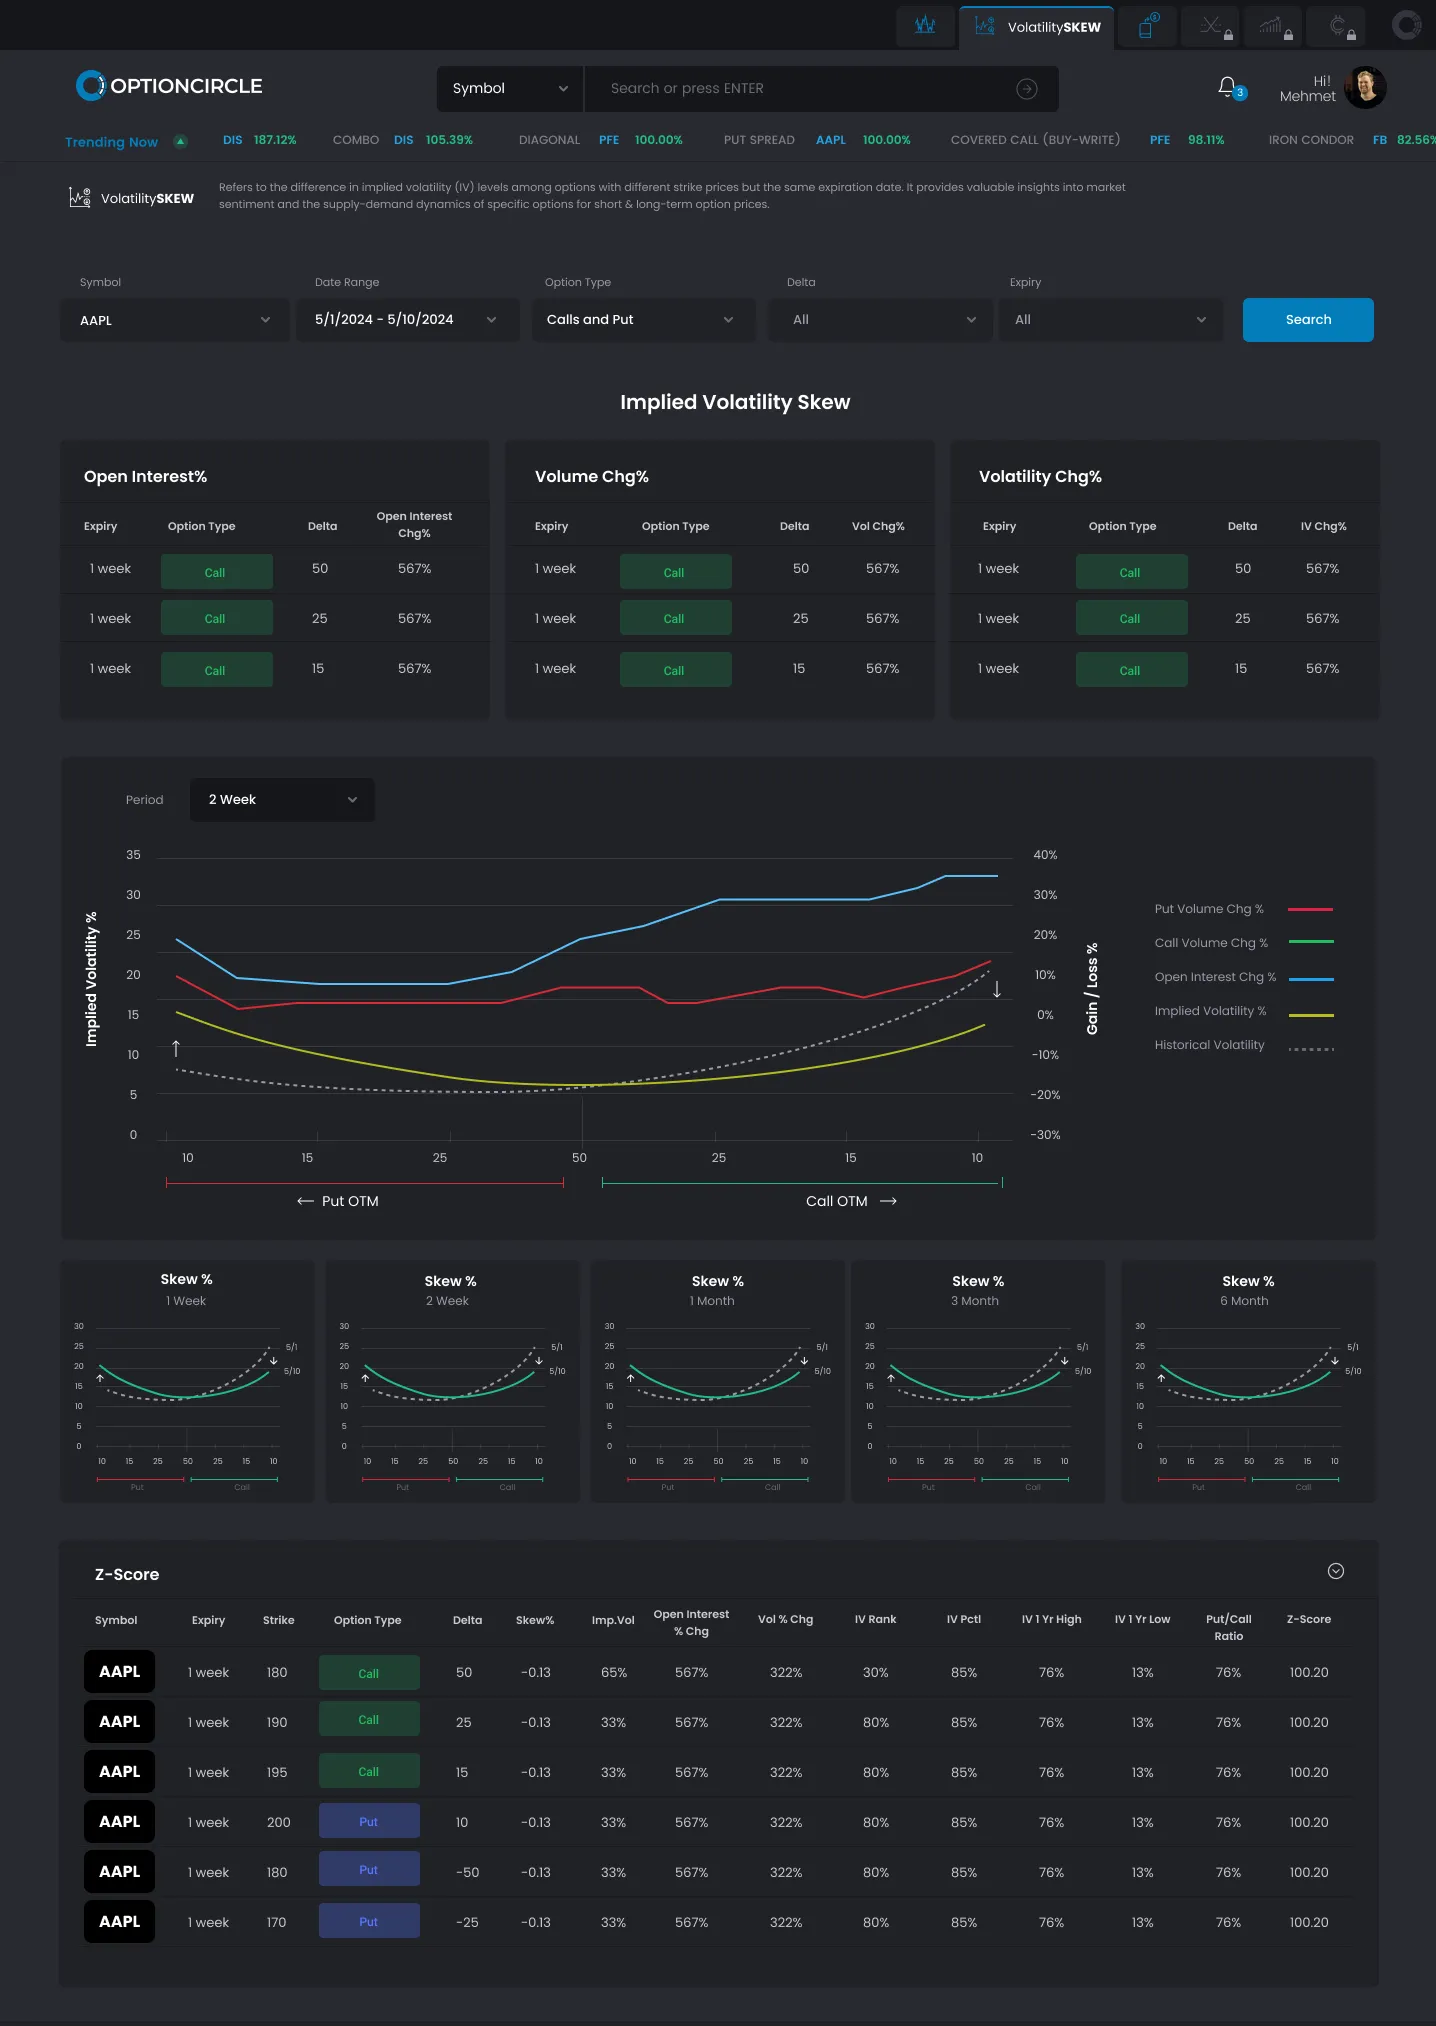
Task: Open the Symbol type dropdown in search bar
Action: point(510,89)
